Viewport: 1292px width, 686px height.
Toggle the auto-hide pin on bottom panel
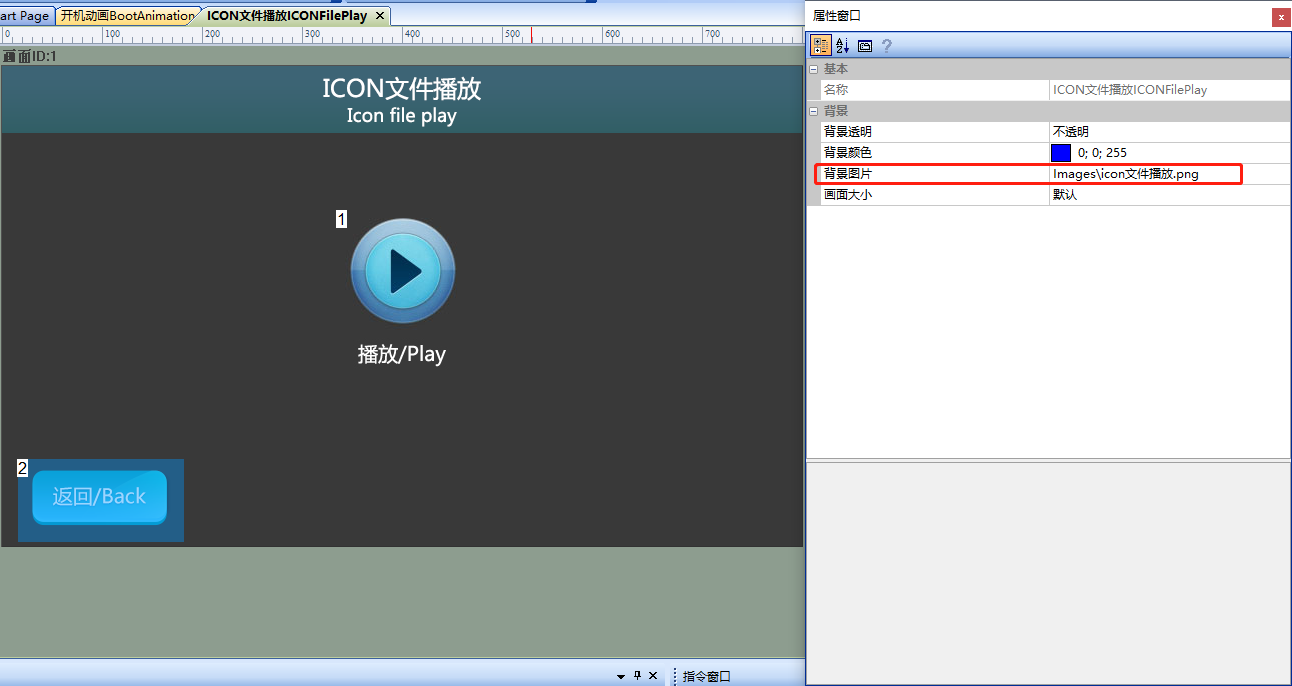[637, 676]
